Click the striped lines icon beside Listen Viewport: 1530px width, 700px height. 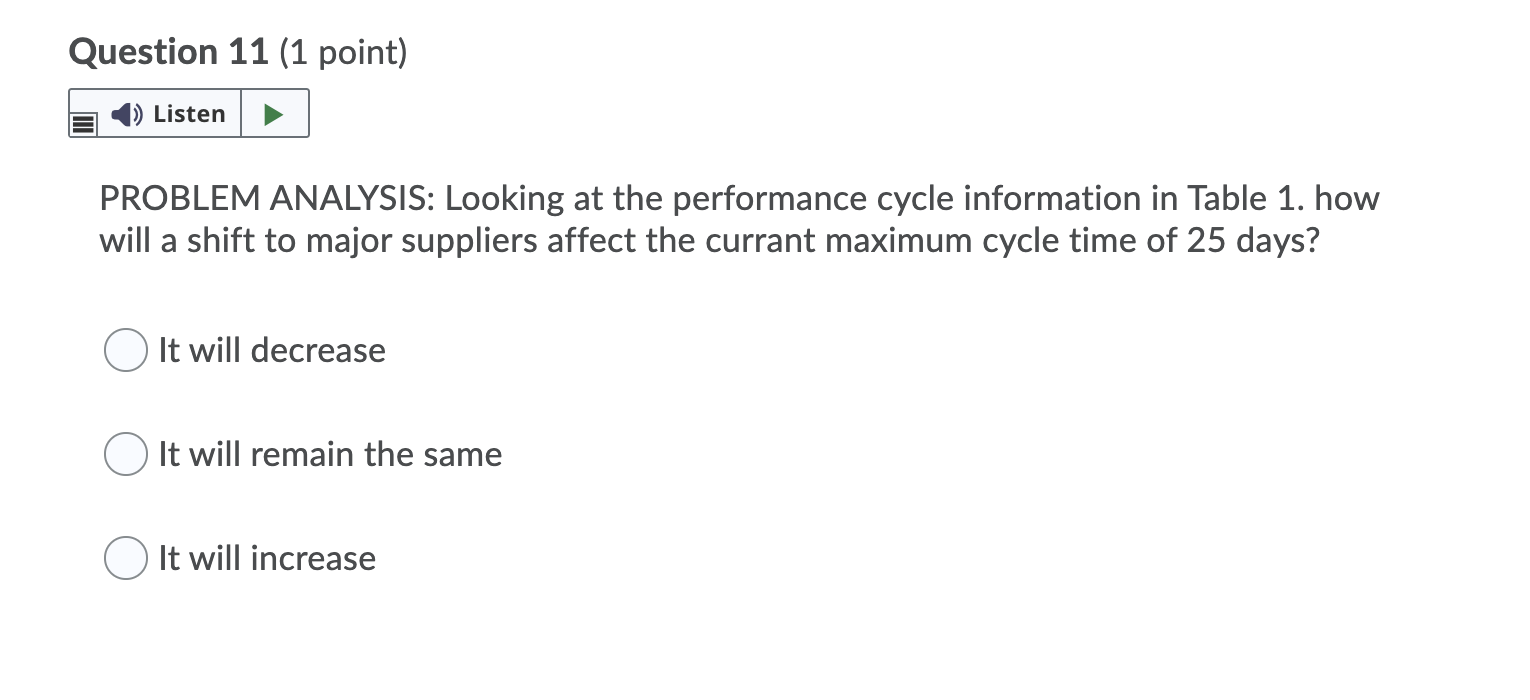82,122
